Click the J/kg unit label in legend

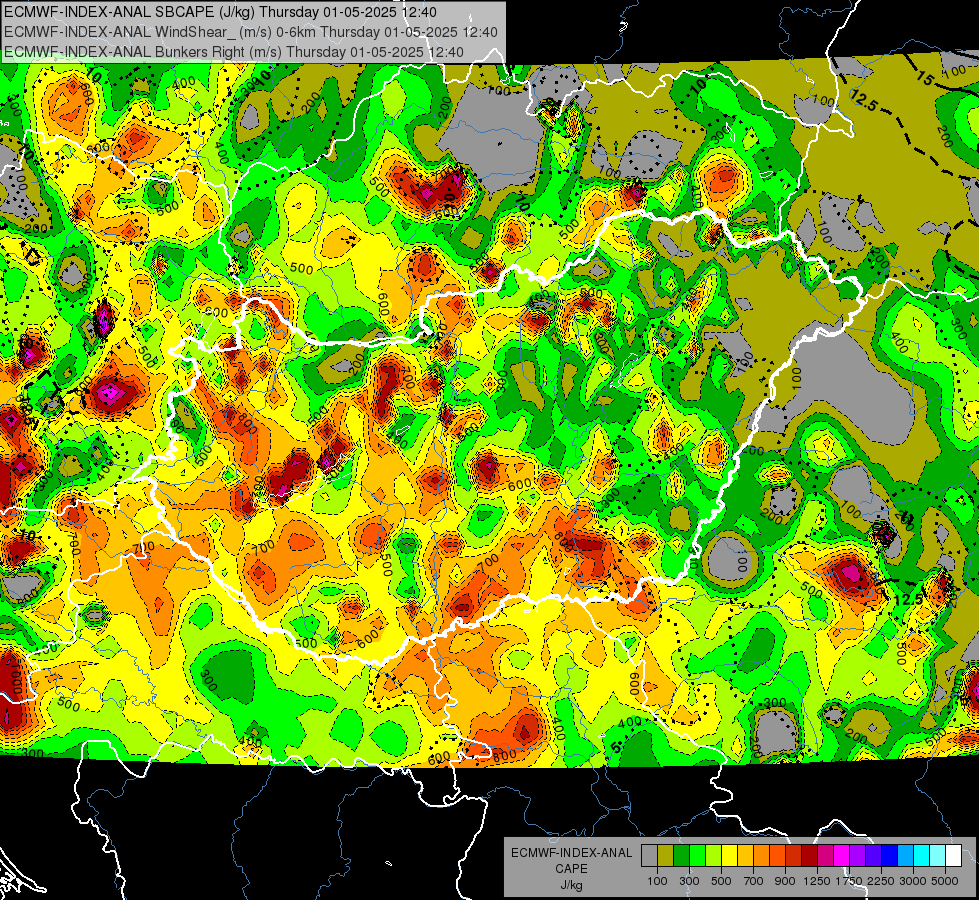pyautogui.click(x=571, y=885)
